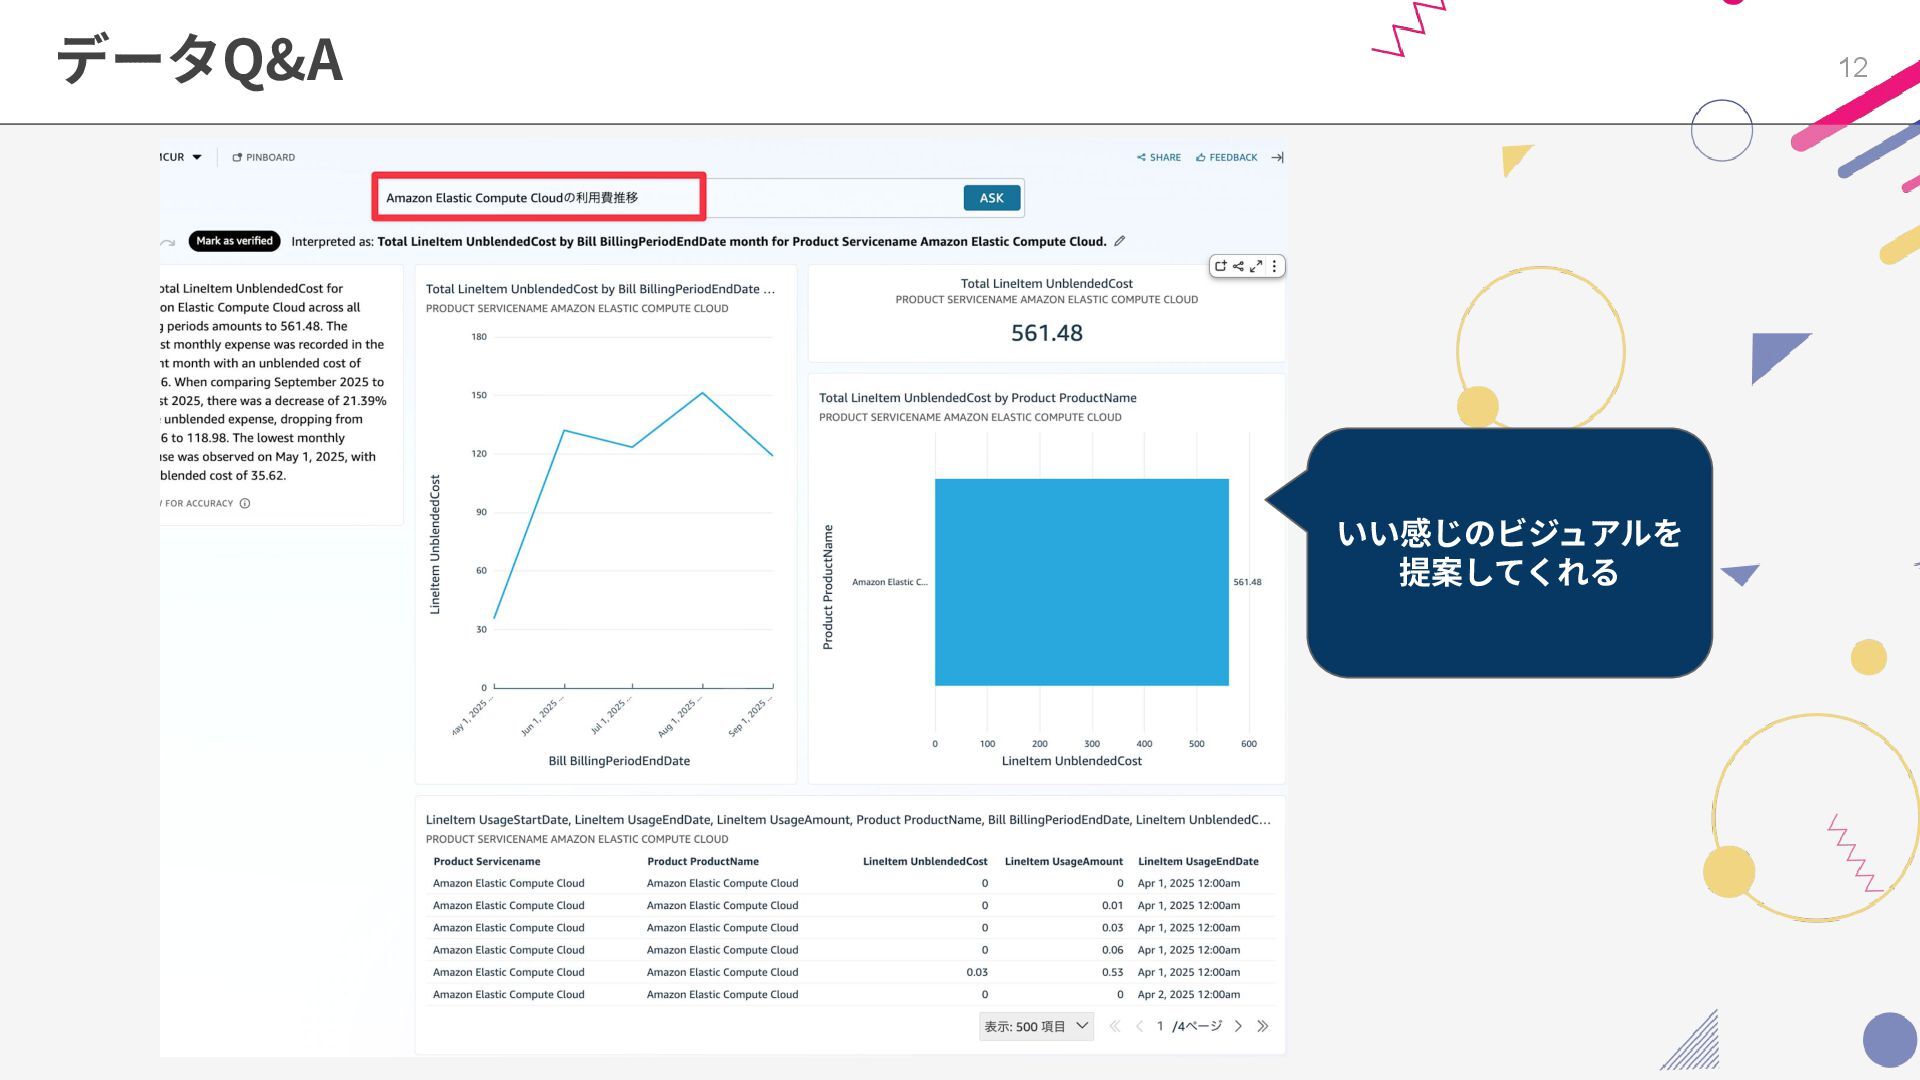This screenshot has height=1080, width=1920.
Task: Click the line chart title Total LineItem UnblendedCost by Bill
Action: [600, 289]
